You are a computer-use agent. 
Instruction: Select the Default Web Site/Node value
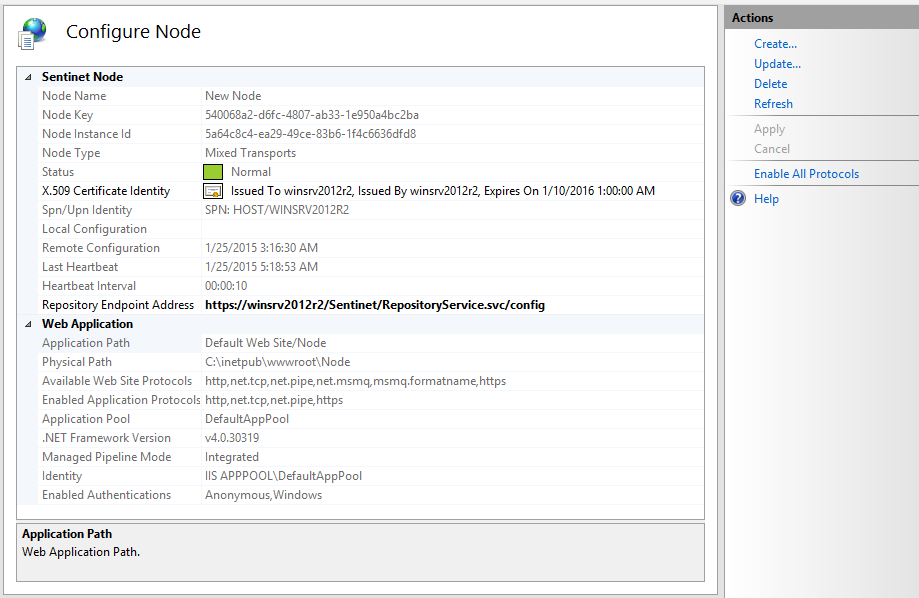pos(266,343)
